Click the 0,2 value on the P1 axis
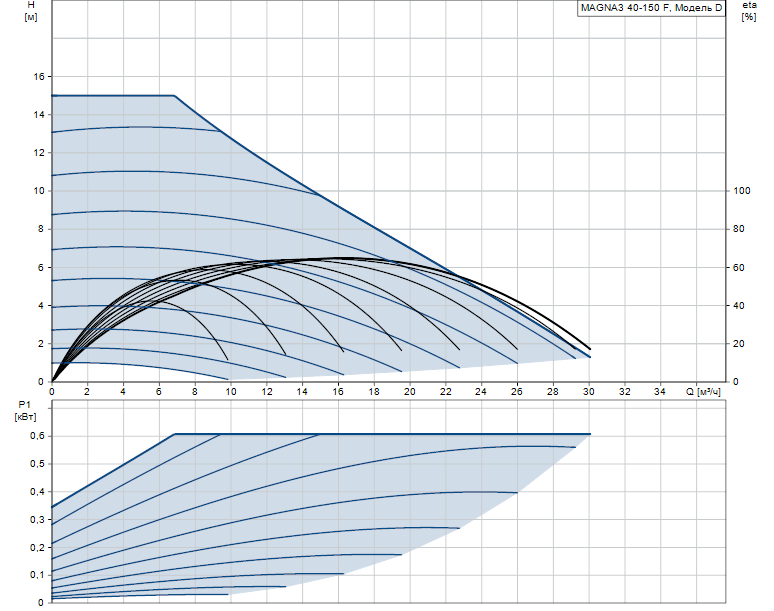The height and width of the screenshot is (611, 774). coord(38,547)
